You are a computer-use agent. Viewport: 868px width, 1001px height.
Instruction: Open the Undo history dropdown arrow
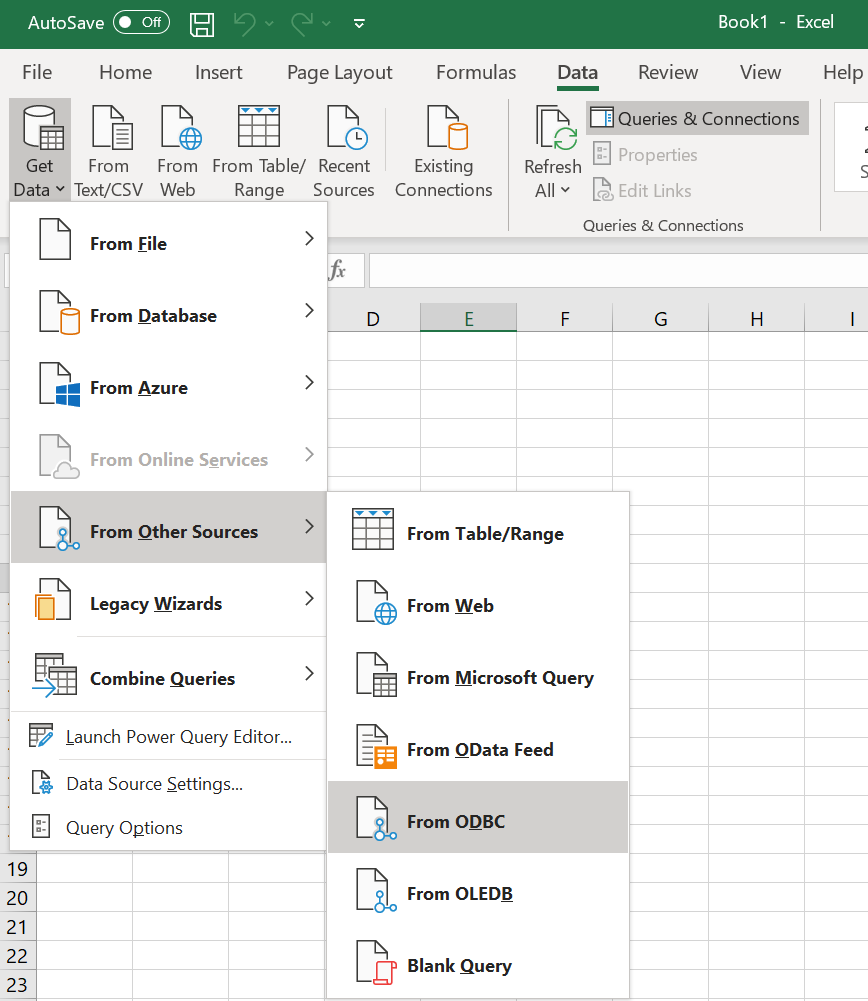coord(269,24)
